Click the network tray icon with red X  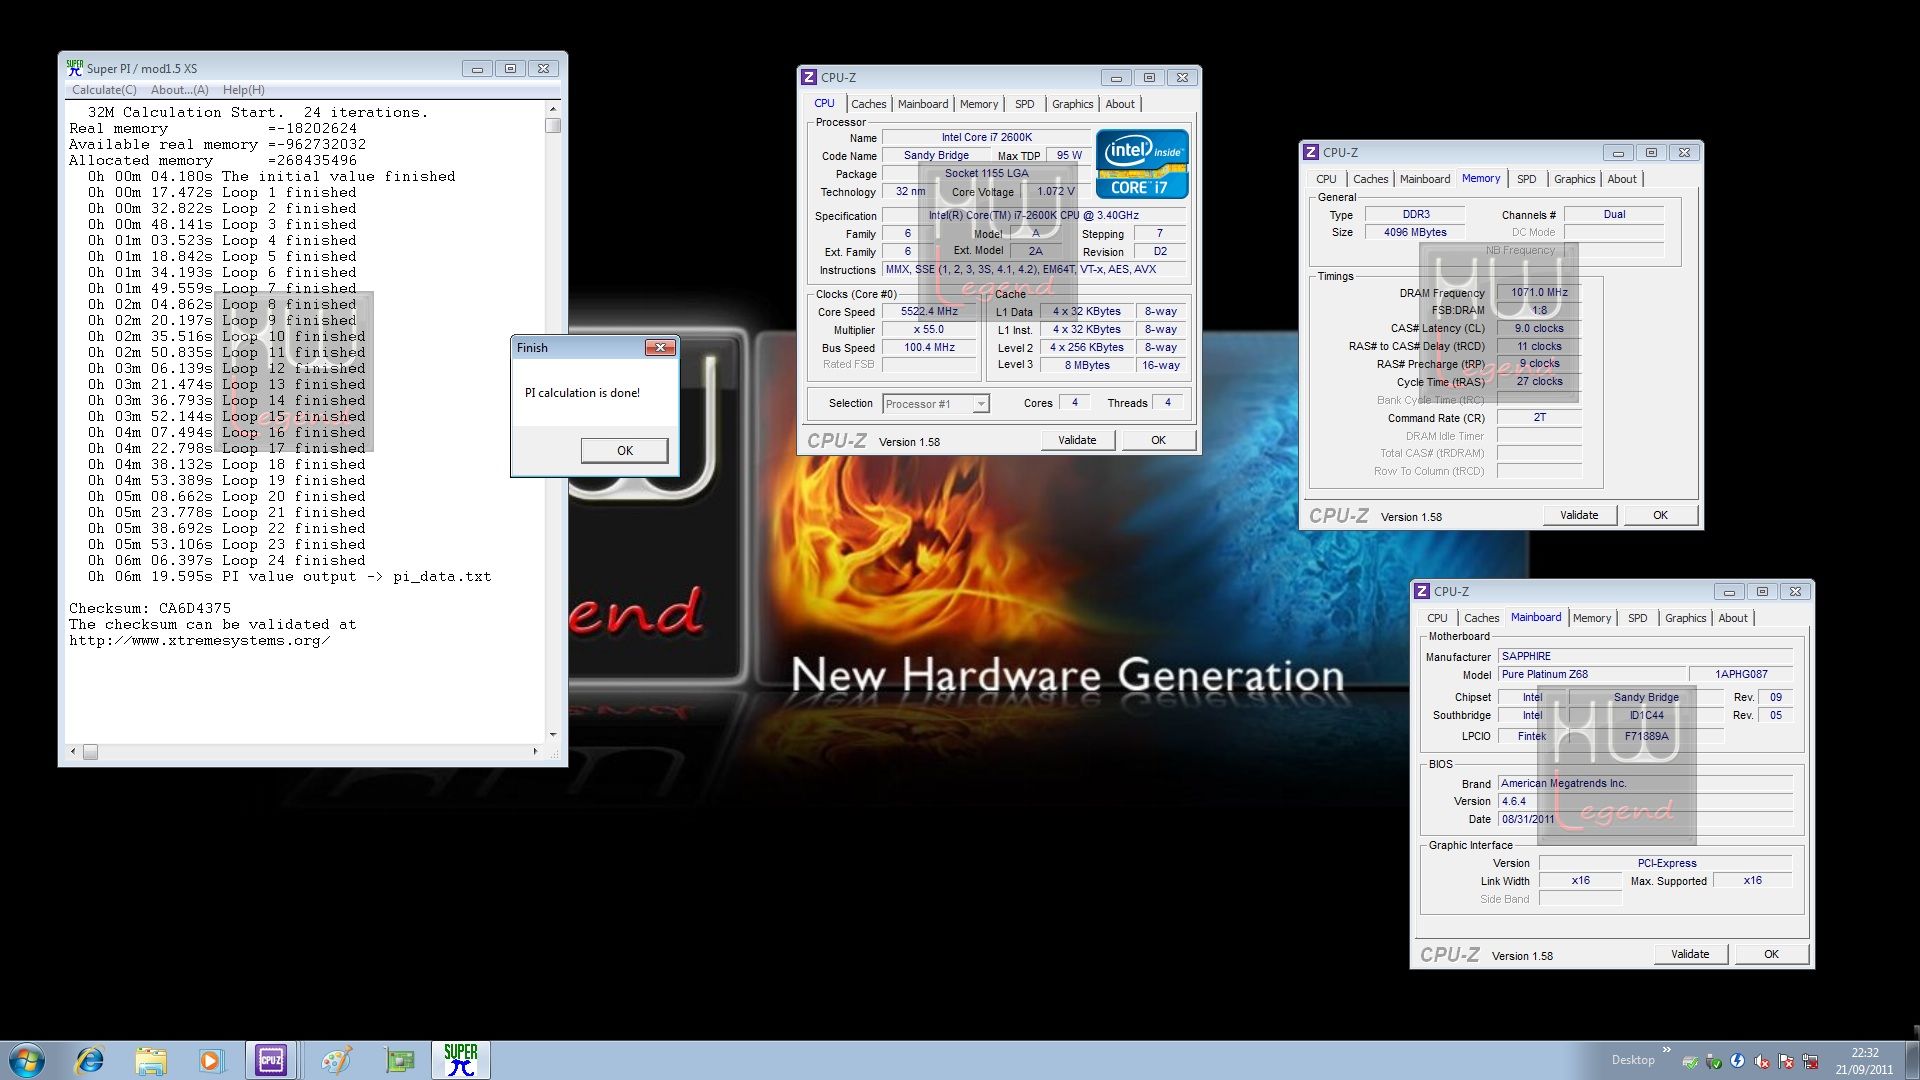click(x=1810, y=1061)
